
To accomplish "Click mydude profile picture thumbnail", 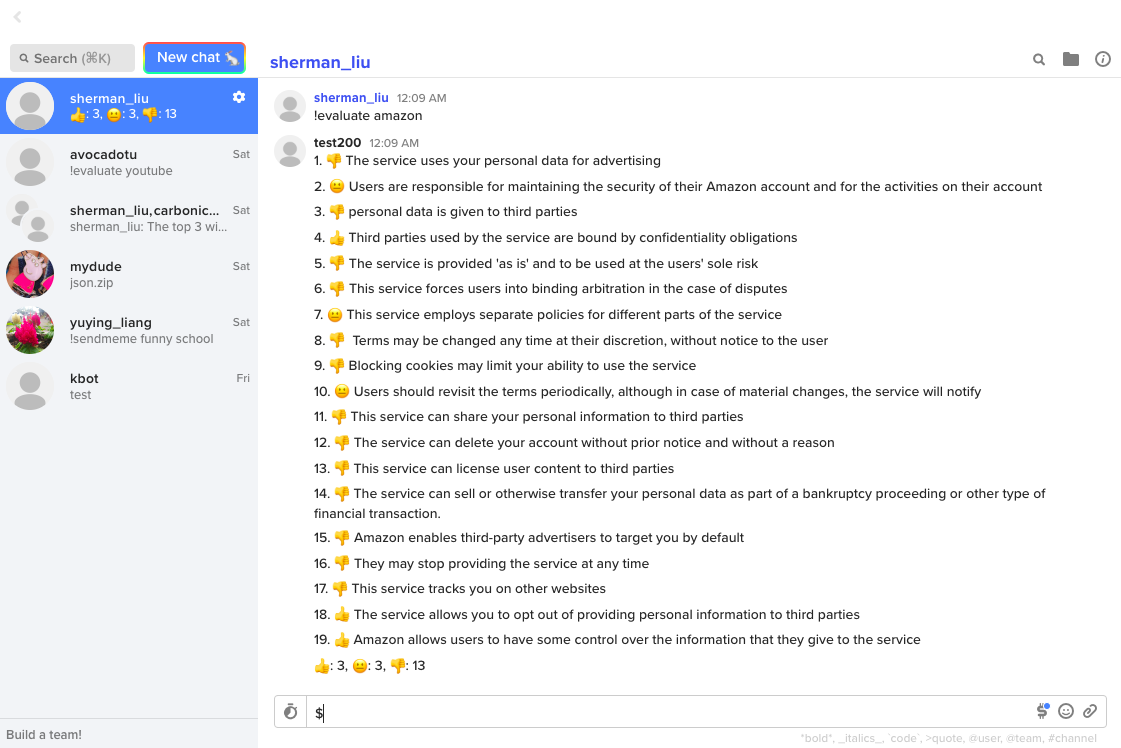I will tap(30, 274).
